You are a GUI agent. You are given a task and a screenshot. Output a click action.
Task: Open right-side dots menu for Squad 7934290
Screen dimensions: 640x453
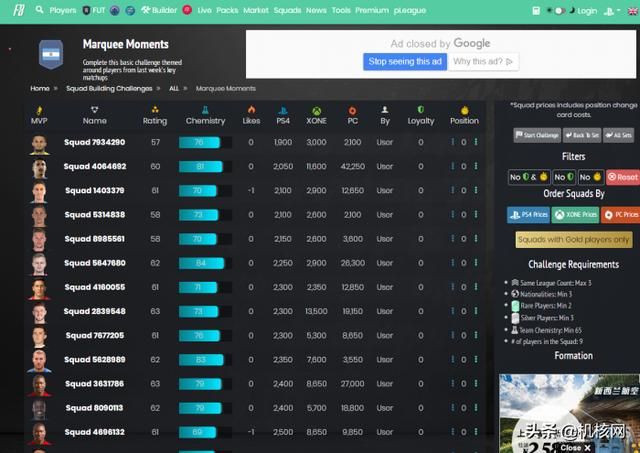476,142
